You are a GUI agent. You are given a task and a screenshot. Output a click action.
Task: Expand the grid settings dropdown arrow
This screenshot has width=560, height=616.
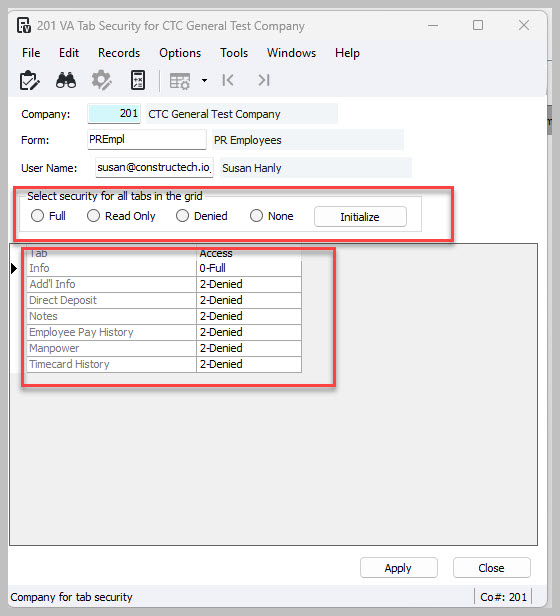pos(204,81)
